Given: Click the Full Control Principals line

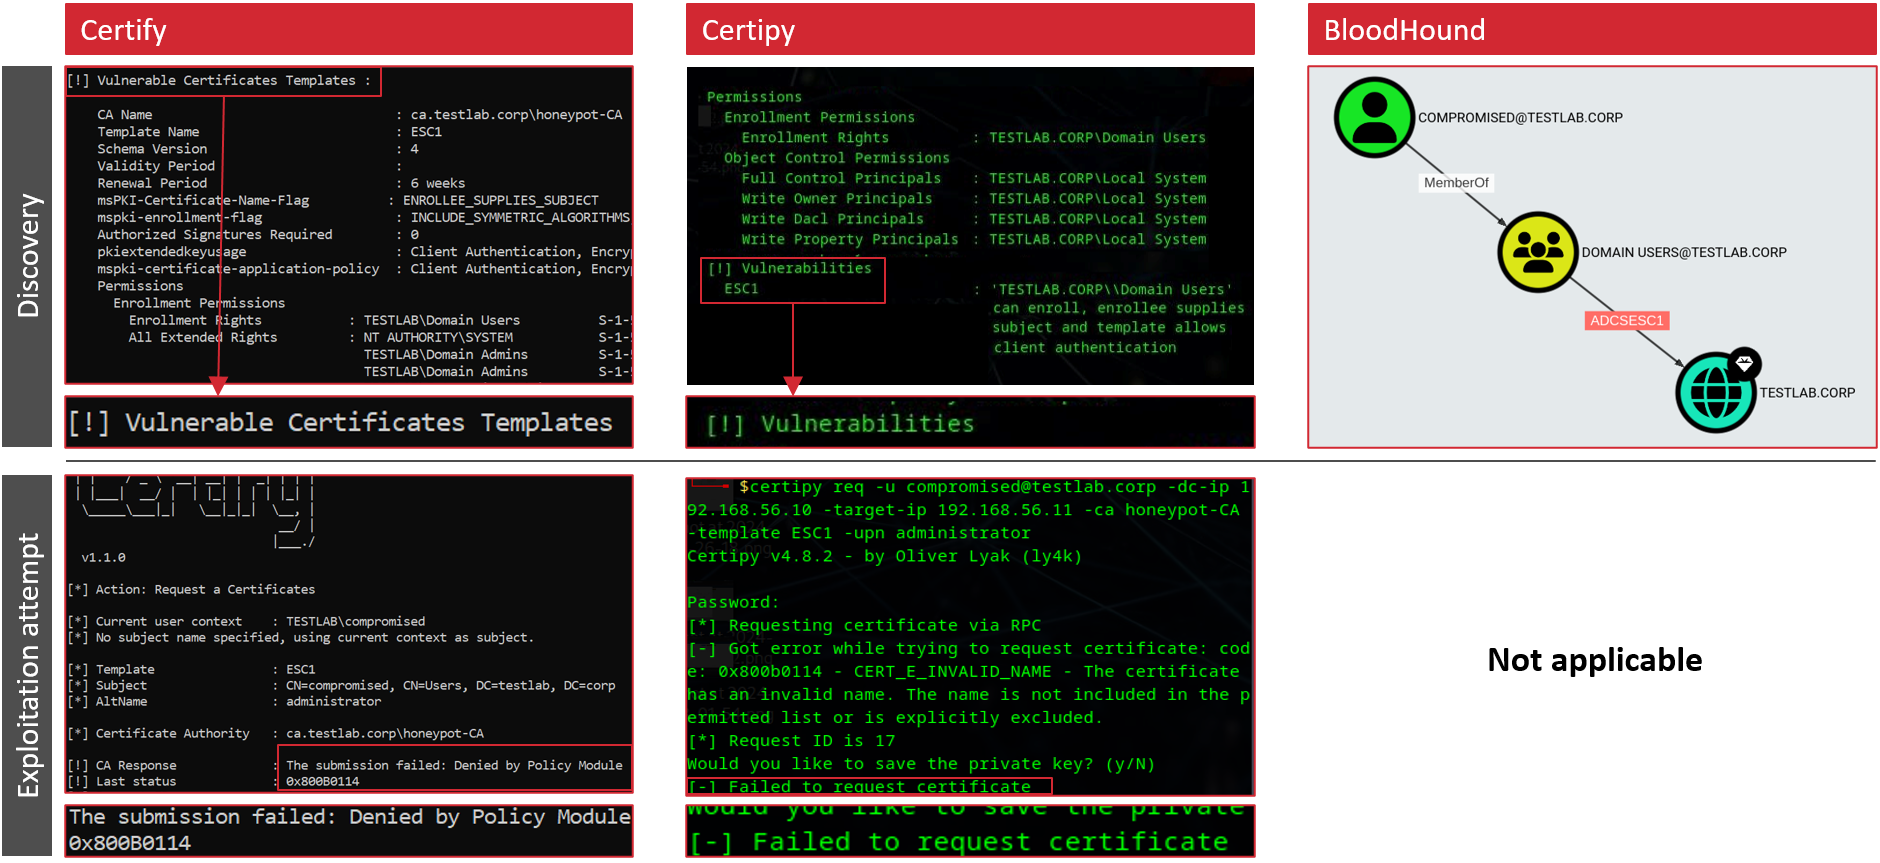Looking at the screenshot, I should point(974,178).
